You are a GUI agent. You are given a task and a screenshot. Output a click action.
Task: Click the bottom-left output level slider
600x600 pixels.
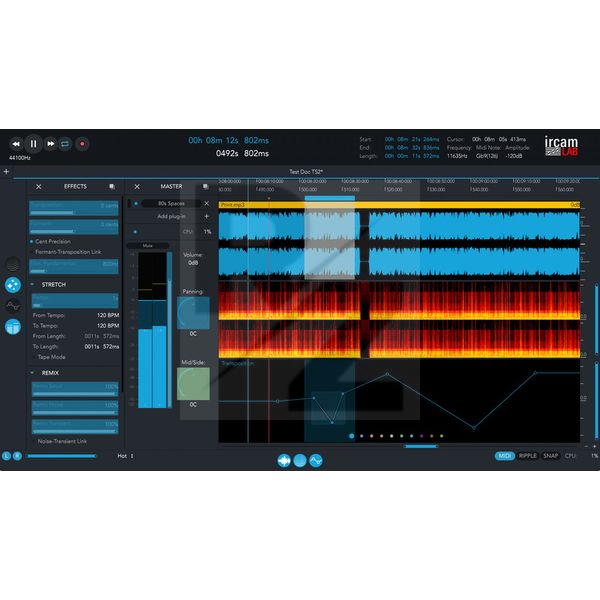[x=62, y=456]
